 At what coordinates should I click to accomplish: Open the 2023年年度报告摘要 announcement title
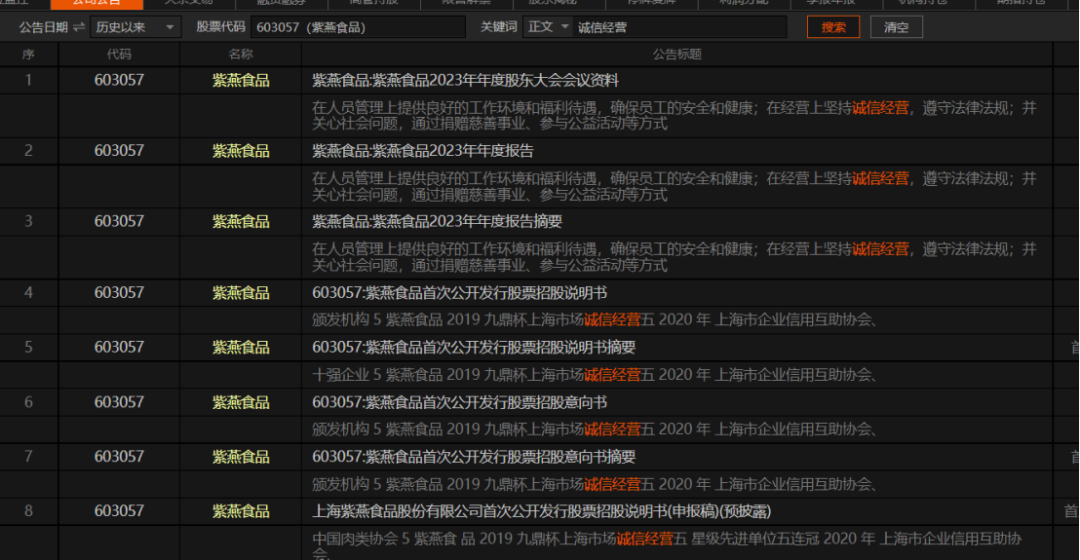(437, 221)
